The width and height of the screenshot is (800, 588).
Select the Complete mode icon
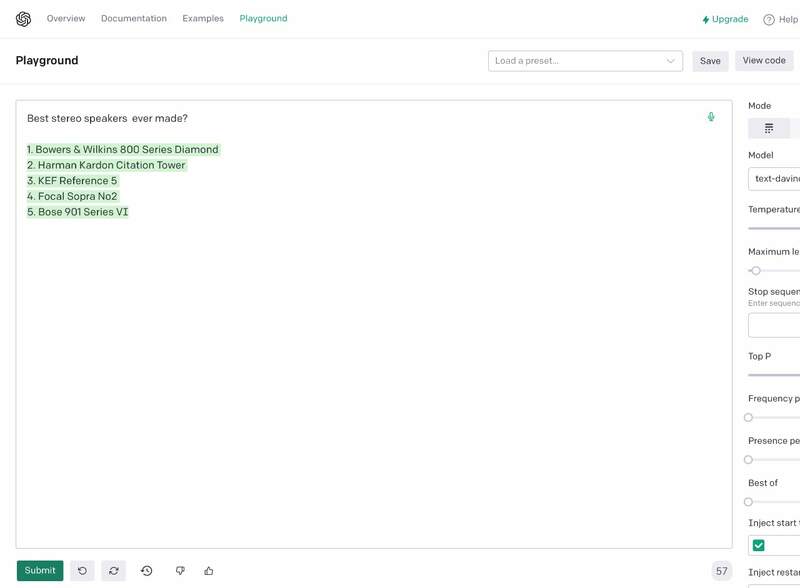click(x=768, y=128)
